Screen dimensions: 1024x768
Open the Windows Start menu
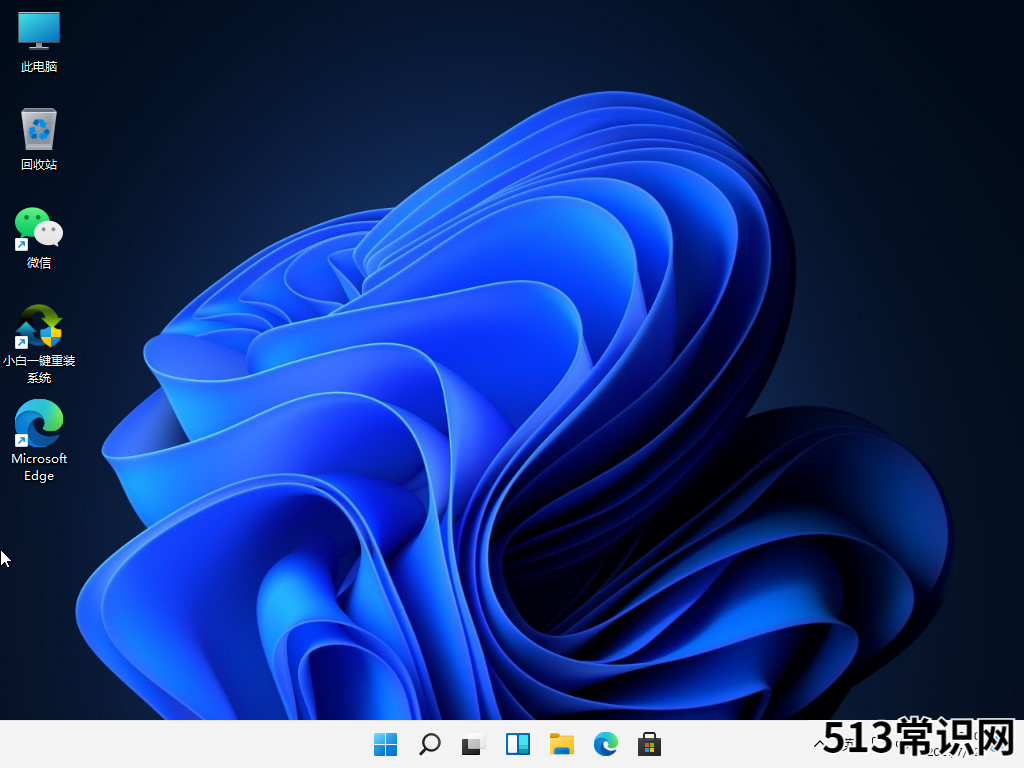coord(385,744)
